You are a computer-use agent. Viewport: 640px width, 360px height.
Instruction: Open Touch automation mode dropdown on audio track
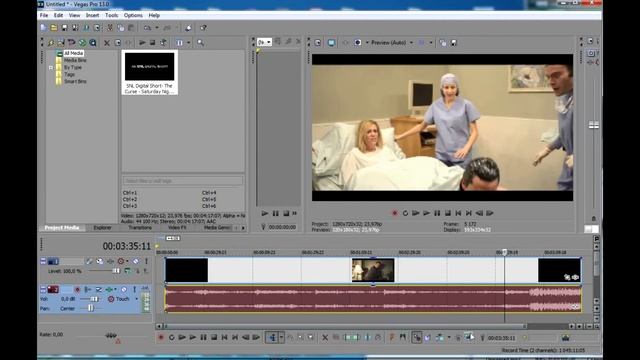[x=137, y=299]
